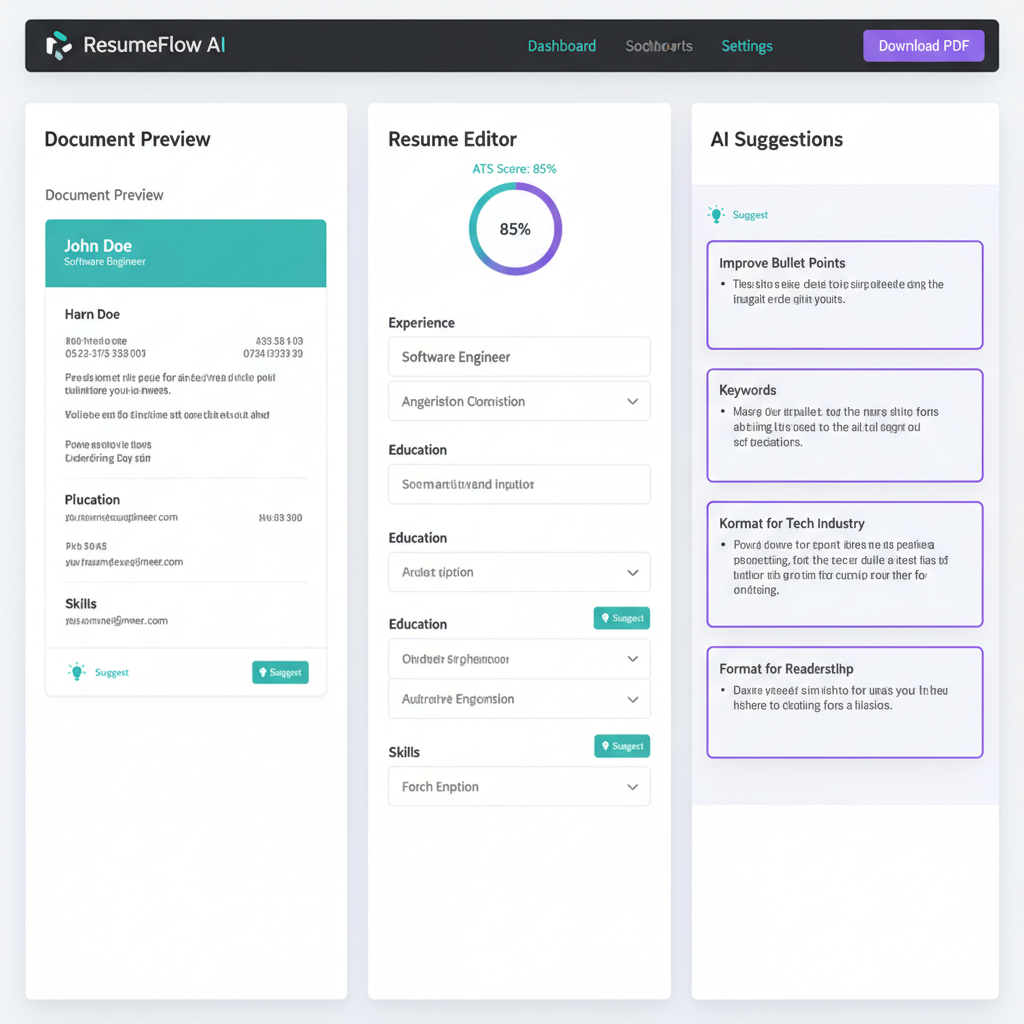Click the ResumeFlow AI logo icon
Image resolution: width=1024 pixels, height=1024 pixels.
click(x=59, y=45)
